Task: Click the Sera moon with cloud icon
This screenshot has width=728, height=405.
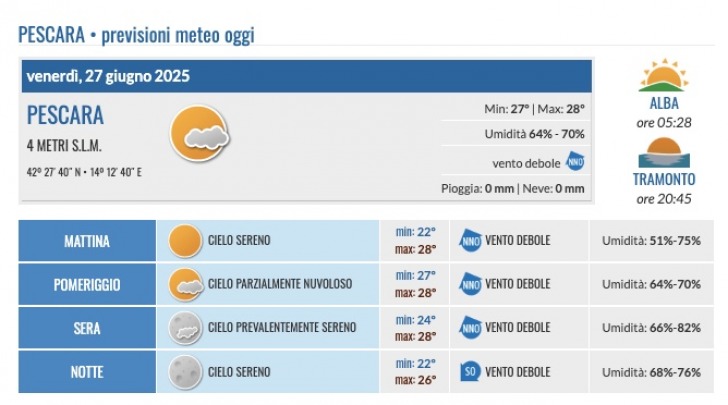Action: (x=185, y=328)
